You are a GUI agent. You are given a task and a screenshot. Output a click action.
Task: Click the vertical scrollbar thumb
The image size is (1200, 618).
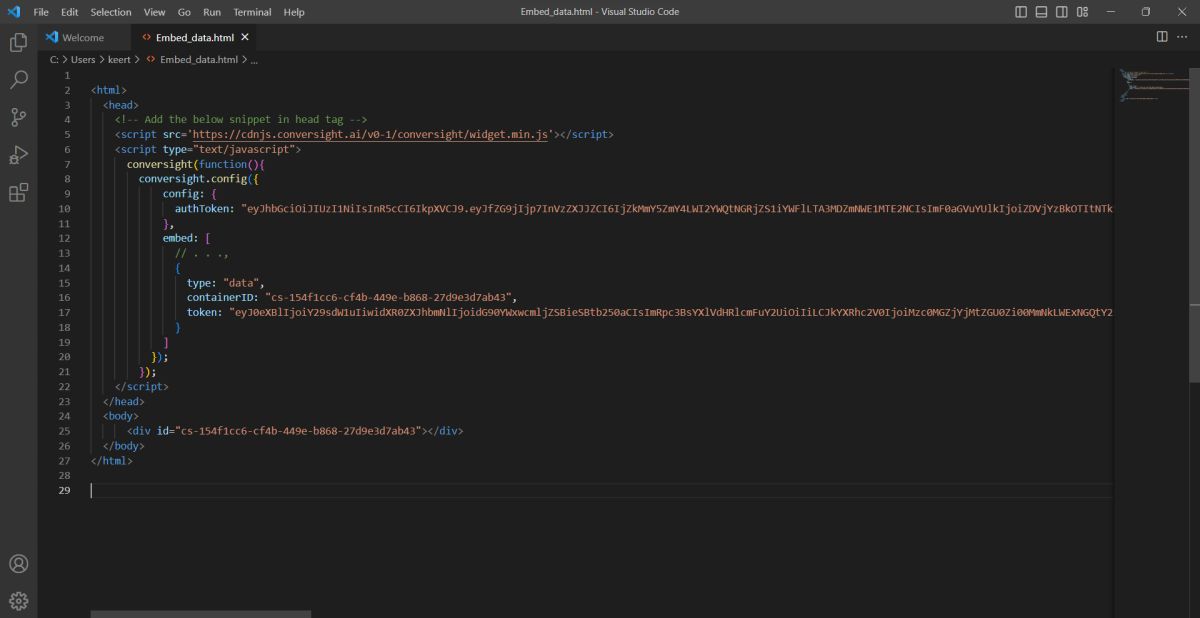(1194, 224)
